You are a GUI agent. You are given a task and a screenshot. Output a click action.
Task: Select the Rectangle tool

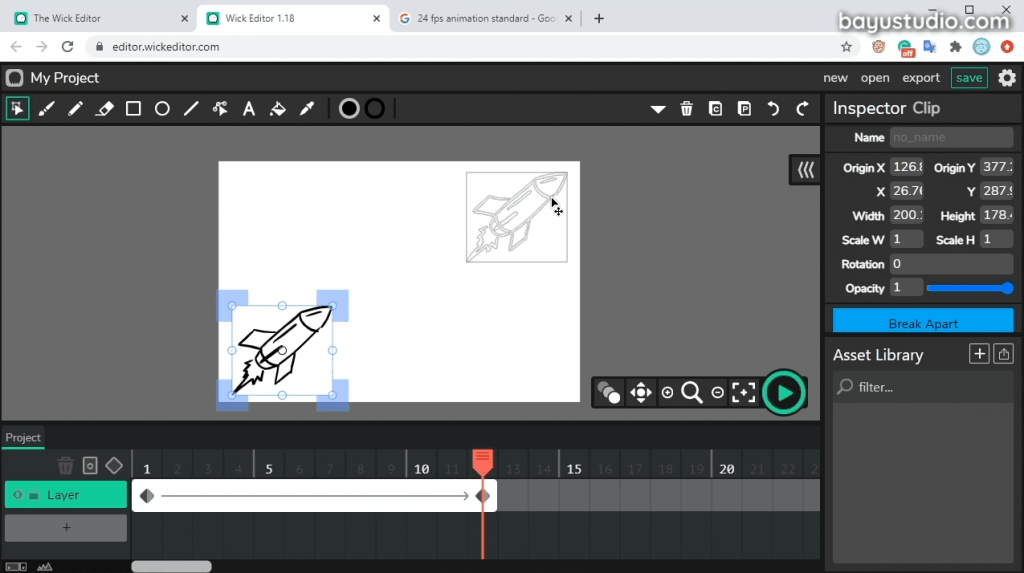pos(133,108)
